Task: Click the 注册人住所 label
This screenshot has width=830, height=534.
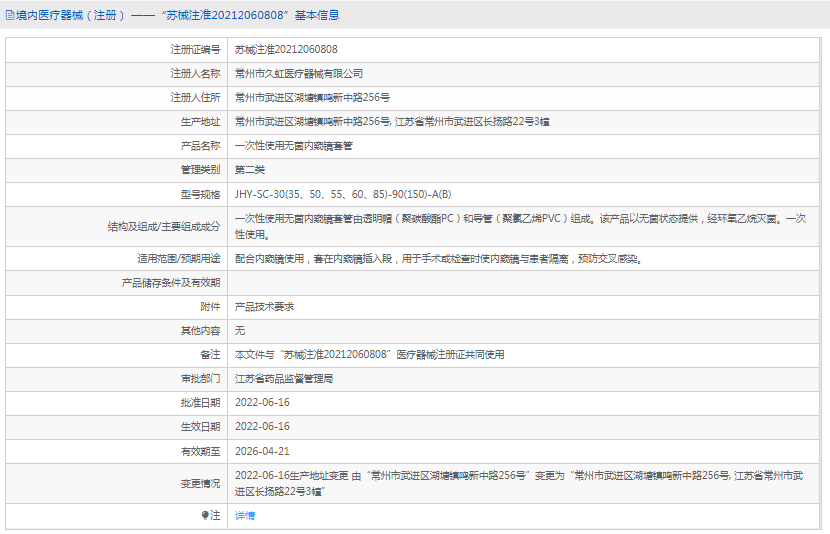Action: tap(195, 97)
